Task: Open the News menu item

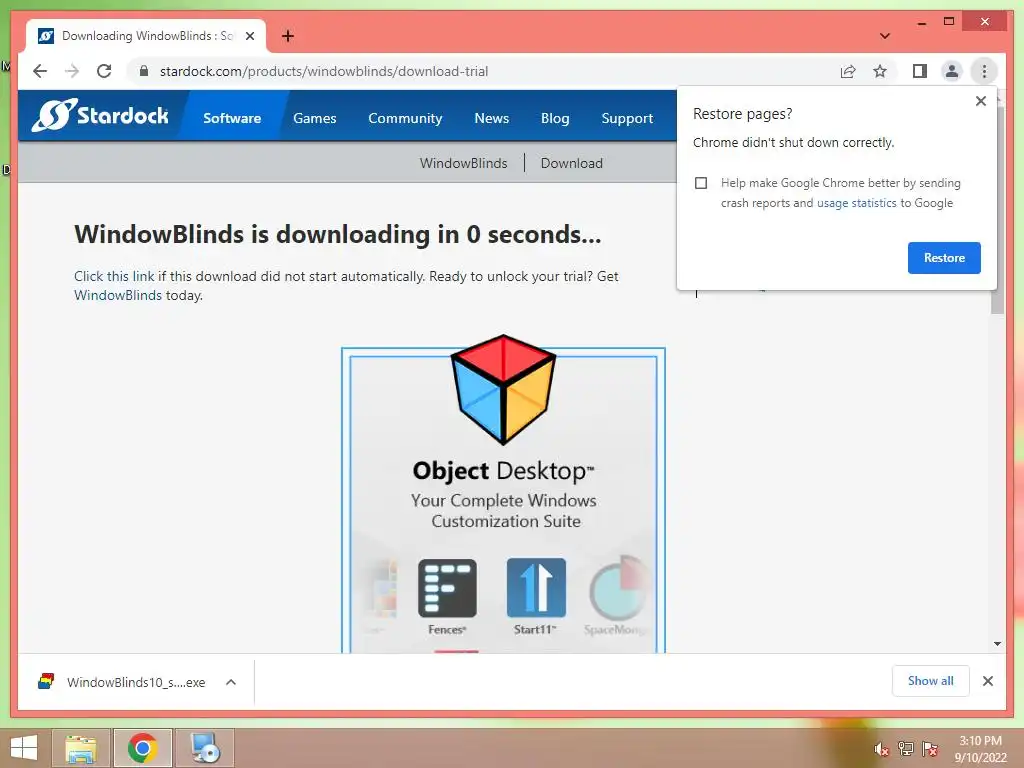Action: point(492,118)
